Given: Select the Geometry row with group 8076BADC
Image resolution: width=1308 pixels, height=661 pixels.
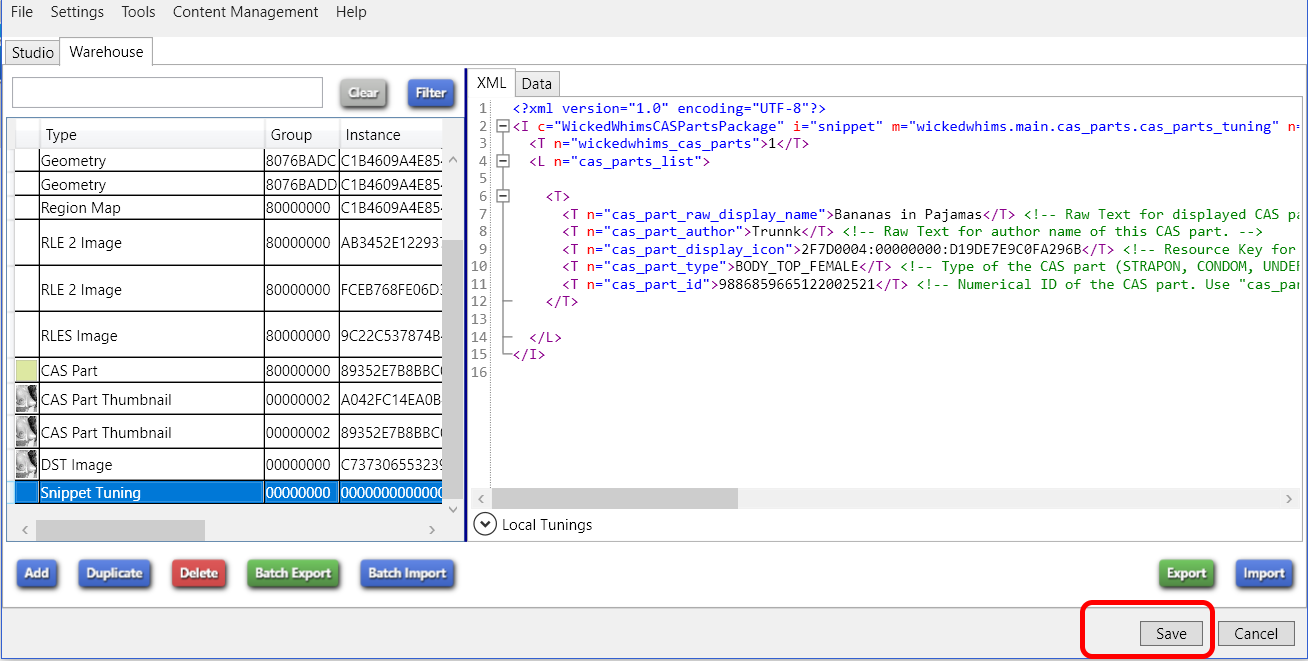Looking at the screenshot, I should click(228, 160).
